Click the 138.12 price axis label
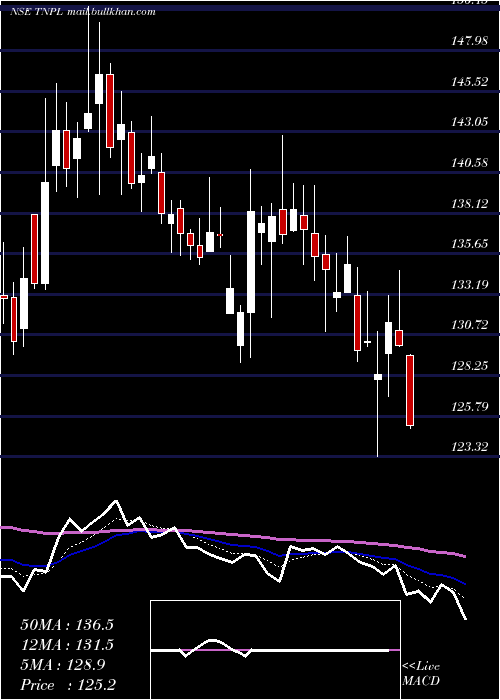 [469, 204]
